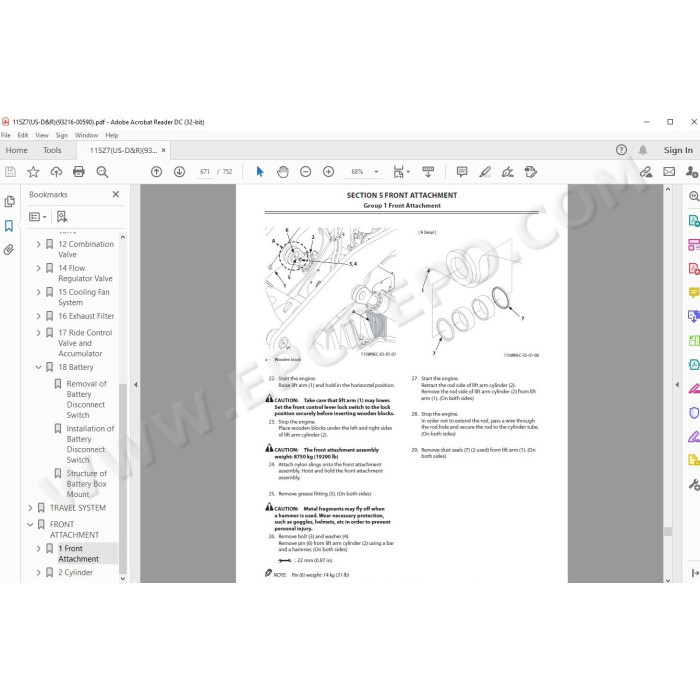Click the stamp tool icon
The image size is (700, 700).
pos(531,172)
